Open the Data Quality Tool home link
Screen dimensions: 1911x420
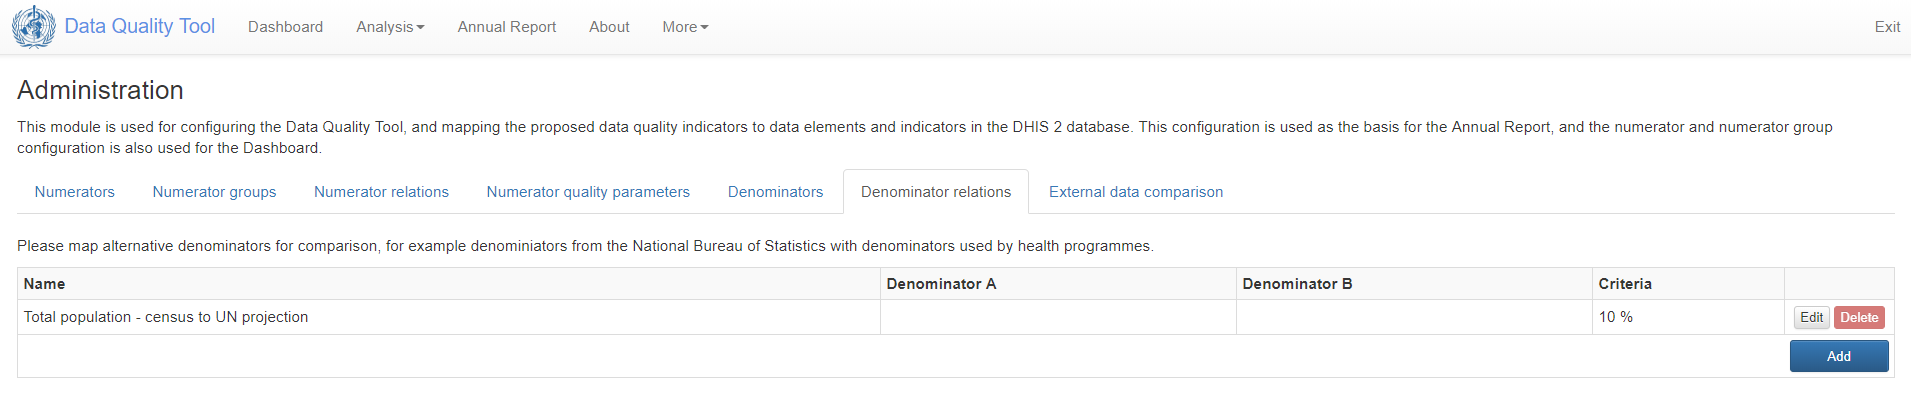pyautogui.click(x=139, y=27)
